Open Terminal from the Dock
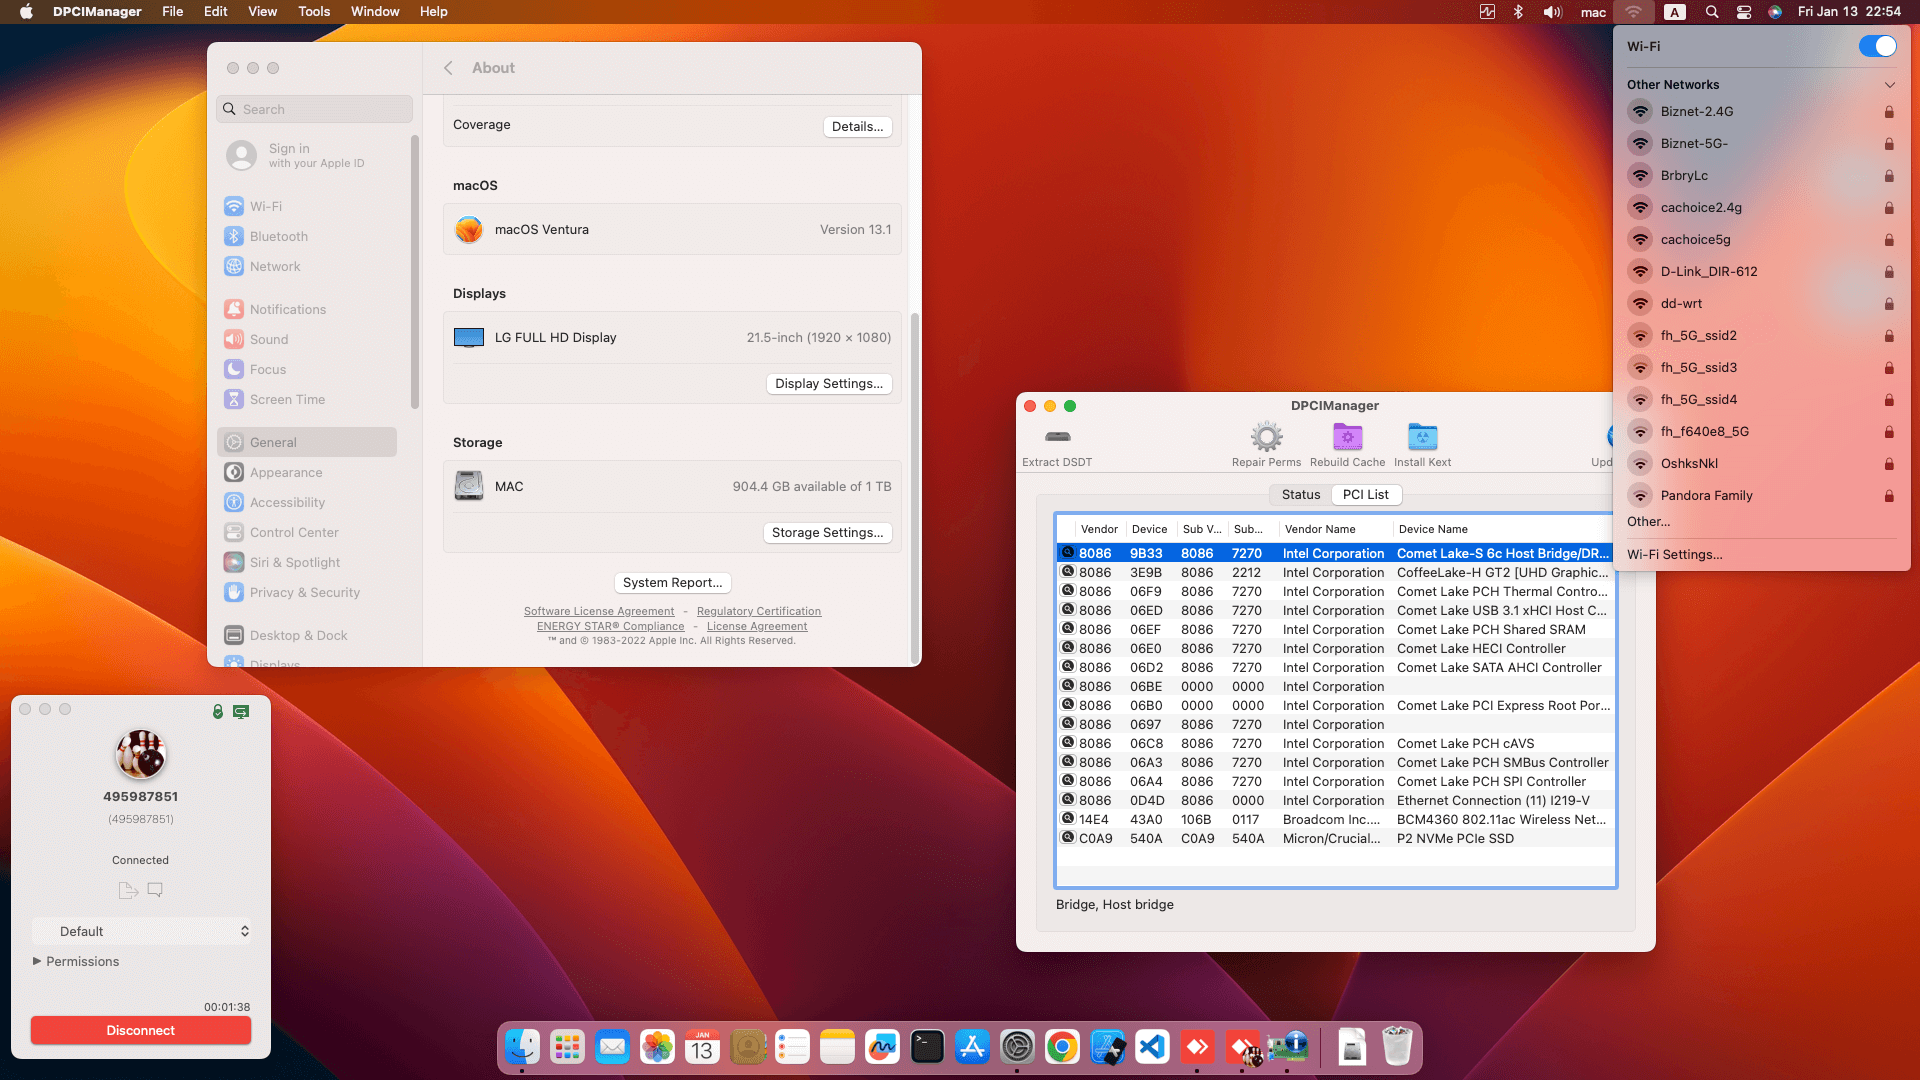The image size is (1920, 1080). pos(928,1047)
